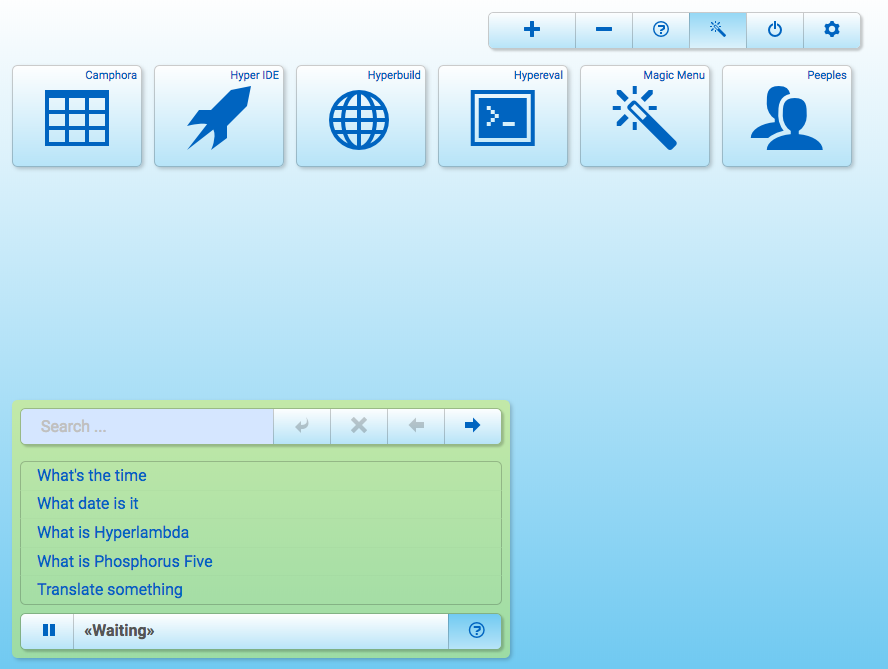Clear search with the X button
Screen dimensions: 888x669
[359, 427]
